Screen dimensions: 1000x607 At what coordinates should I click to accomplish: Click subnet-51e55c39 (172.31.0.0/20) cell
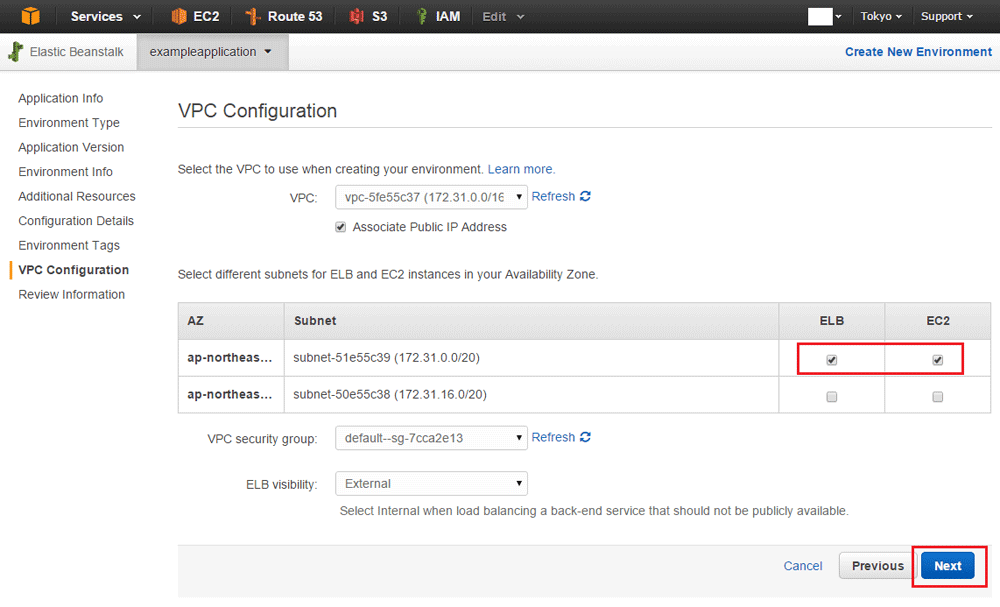[x=531, y=358]
